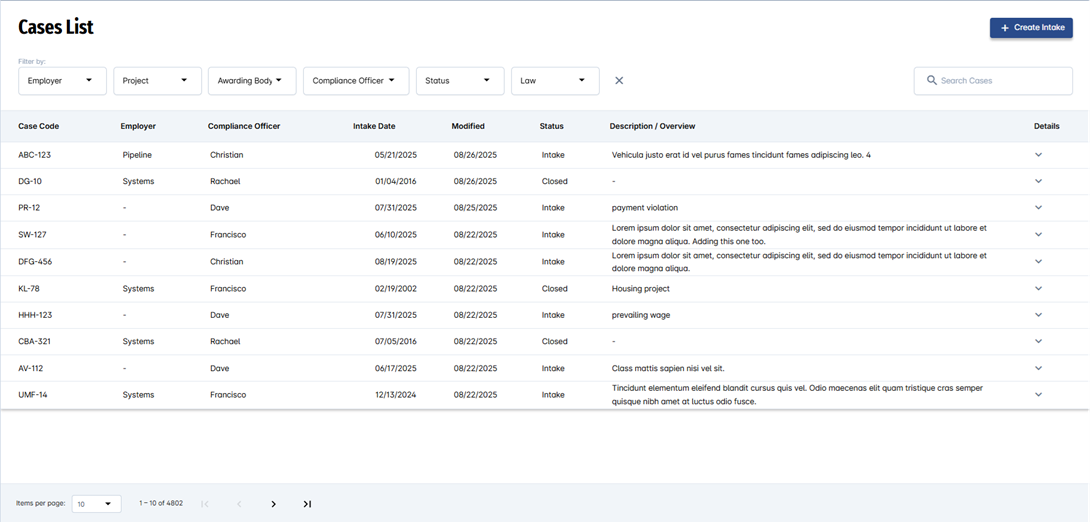This screenshot has height=522, width=1090.
Task: Click case code AV-112
Action: [x=31, y=368]
